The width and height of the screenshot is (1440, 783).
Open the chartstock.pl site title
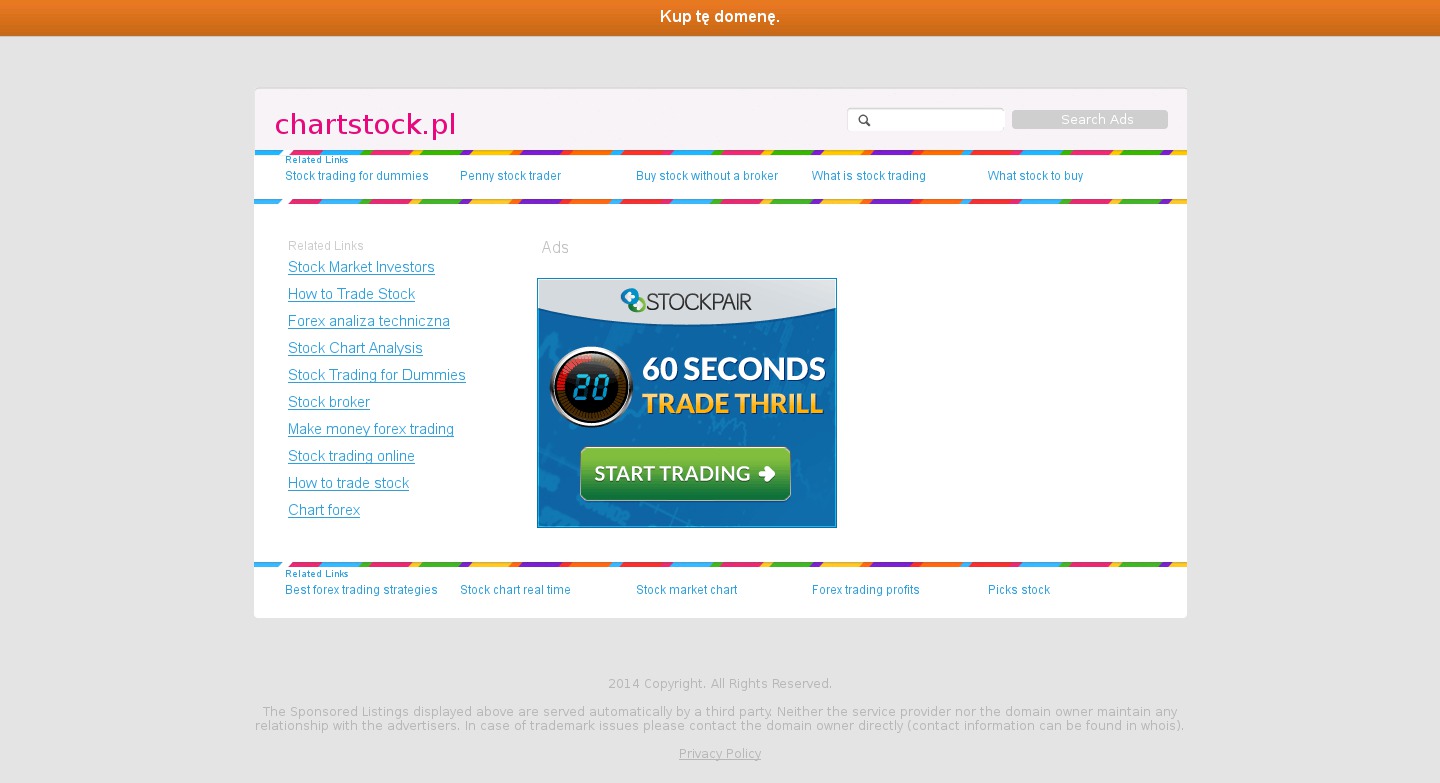click(x=365, y=125)
